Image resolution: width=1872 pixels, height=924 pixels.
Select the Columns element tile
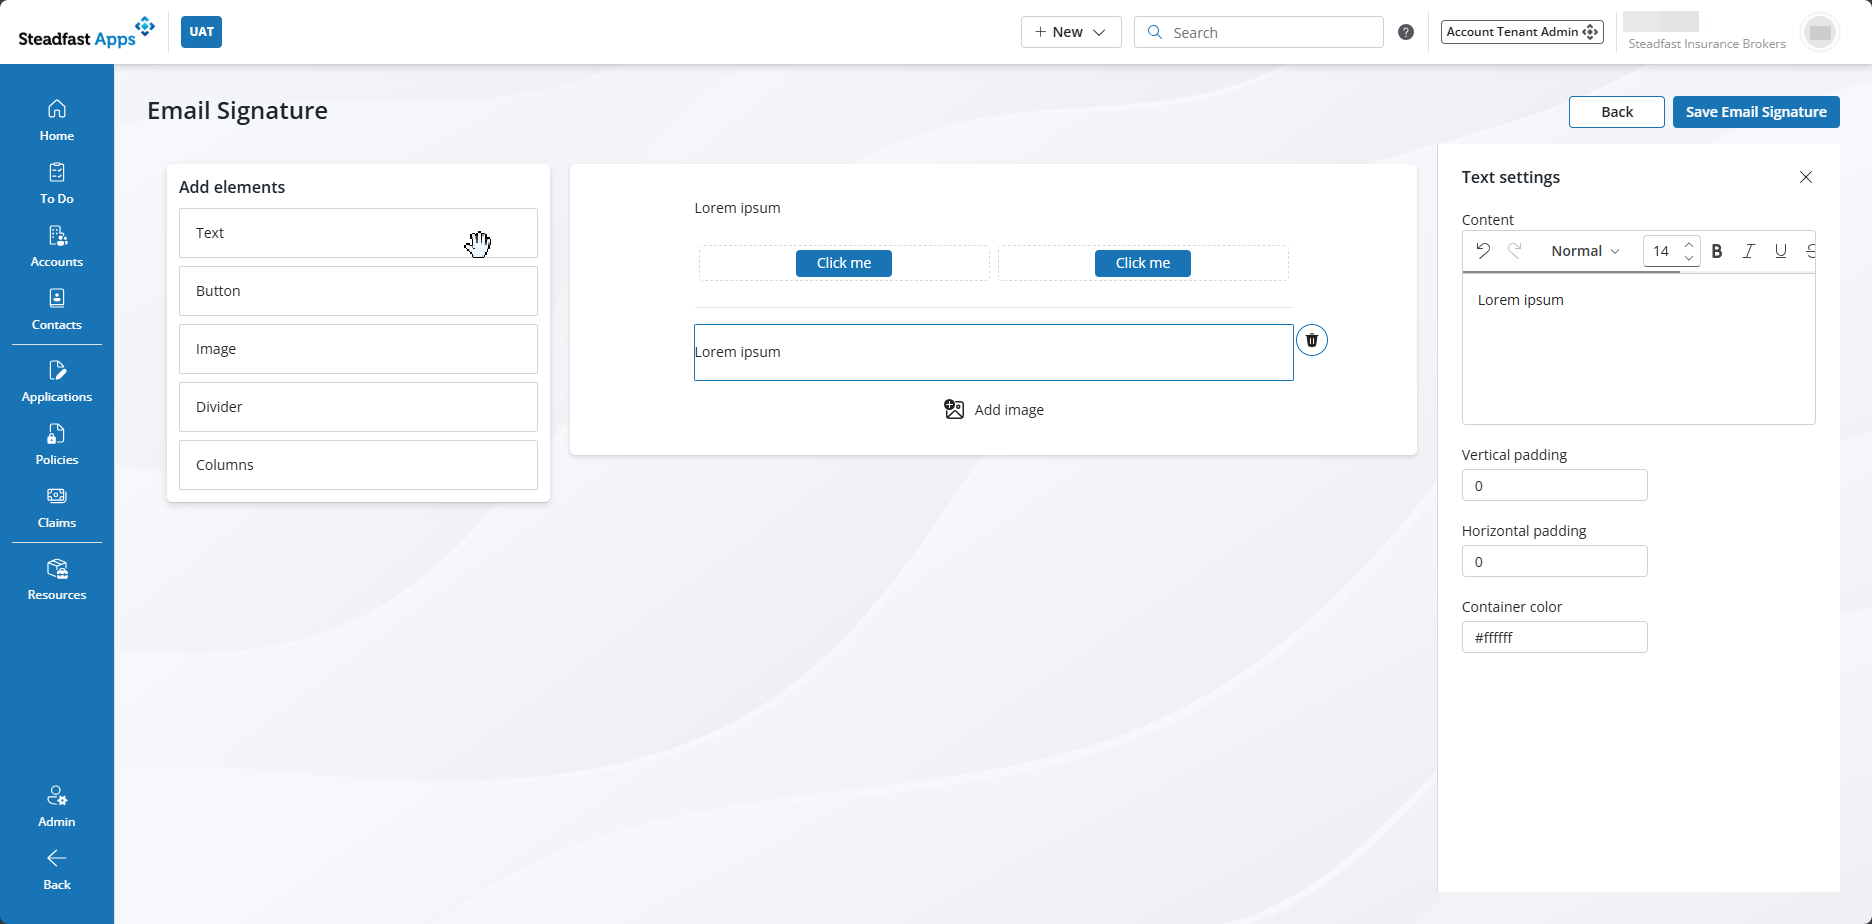coord(358,465)
